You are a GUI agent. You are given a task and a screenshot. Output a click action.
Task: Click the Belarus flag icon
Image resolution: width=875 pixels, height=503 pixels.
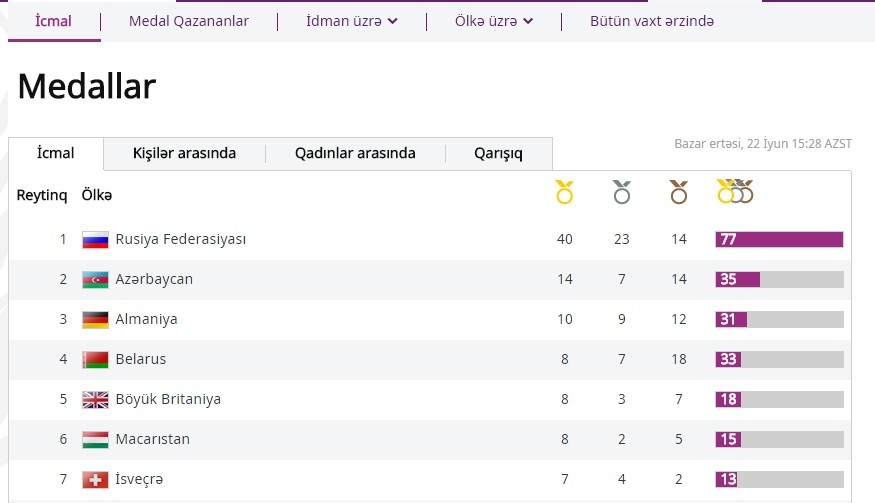tap(95, 360)
